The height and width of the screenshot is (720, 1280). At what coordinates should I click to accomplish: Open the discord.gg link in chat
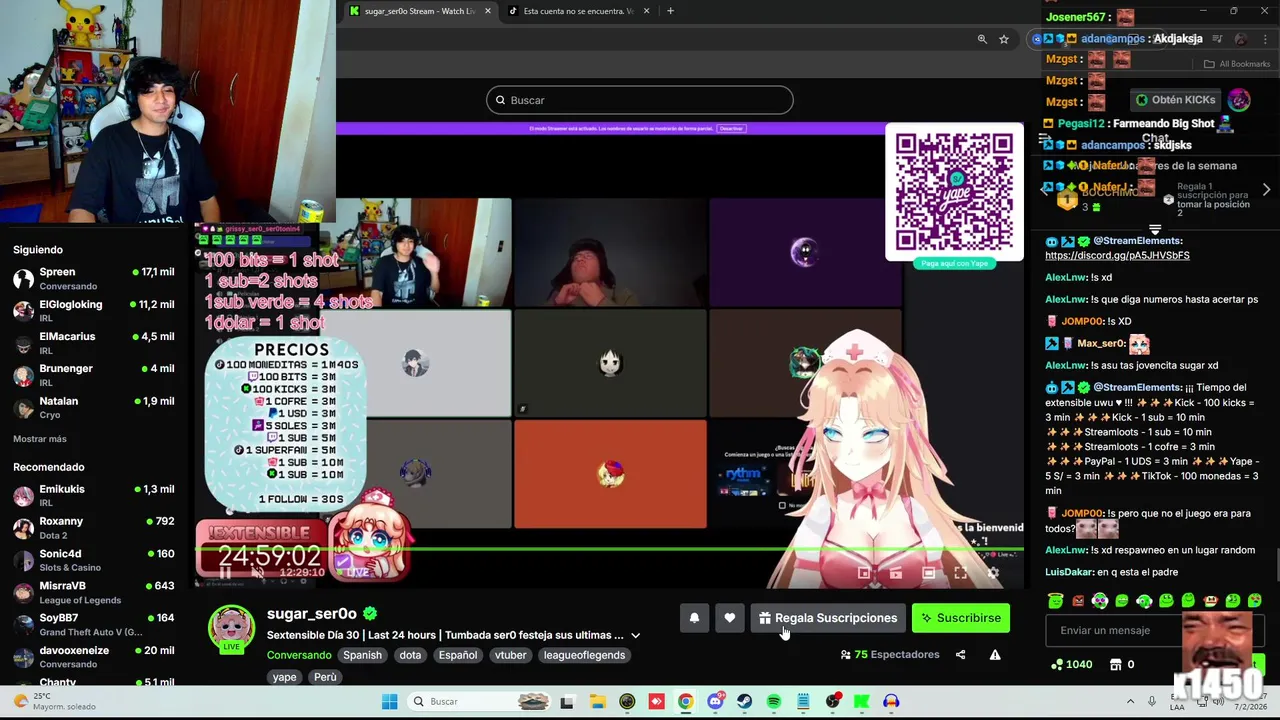coord(1117,255)
